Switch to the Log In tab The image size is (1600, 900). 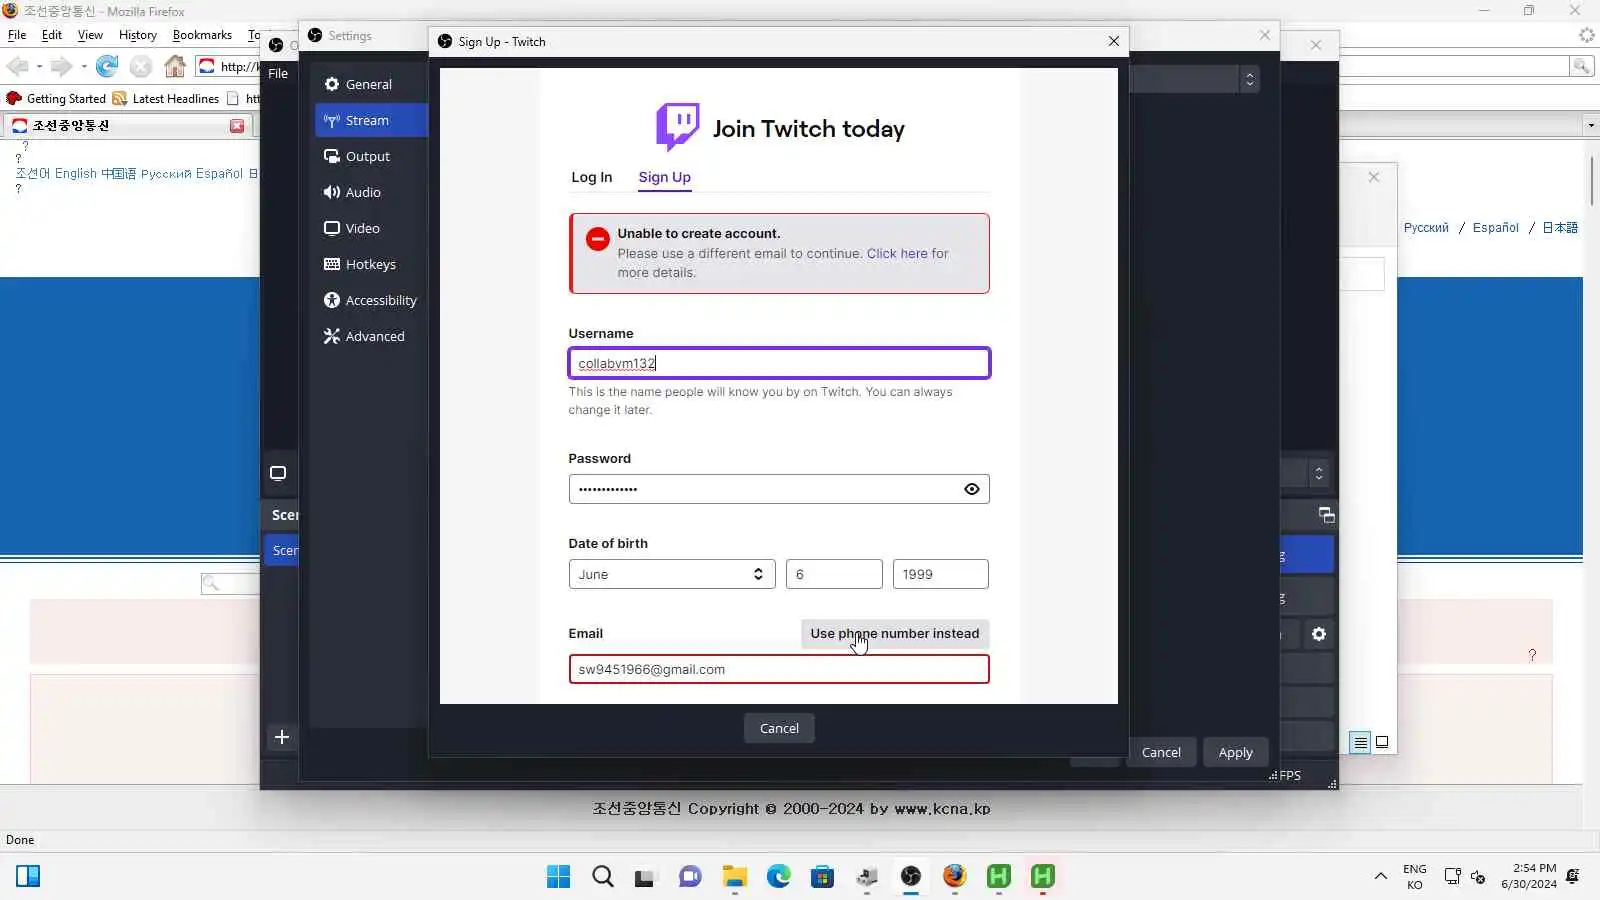592,177
